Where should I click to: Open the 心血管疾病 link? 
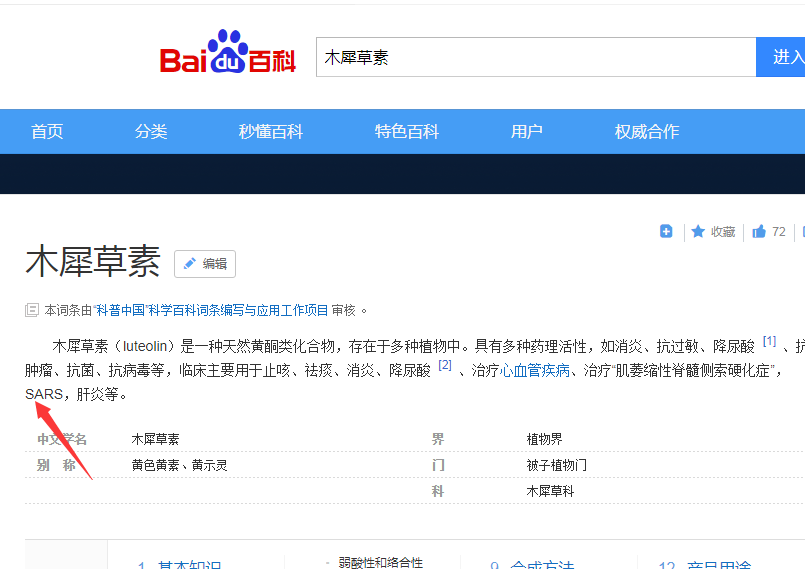tap(534, 370)
